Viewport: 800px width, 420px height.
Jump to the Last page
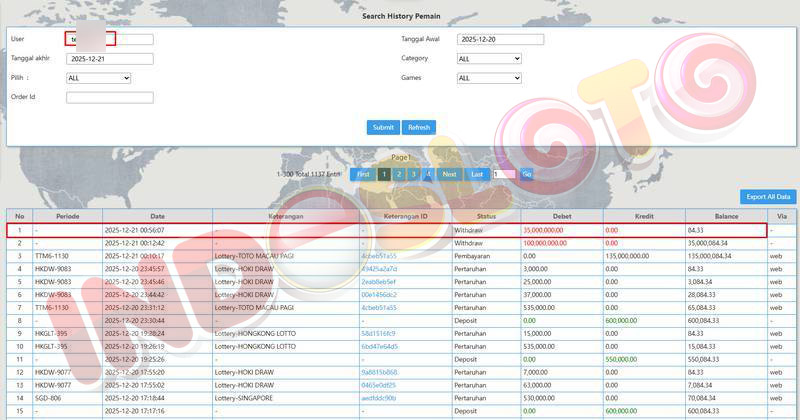[x=477, y=174]
